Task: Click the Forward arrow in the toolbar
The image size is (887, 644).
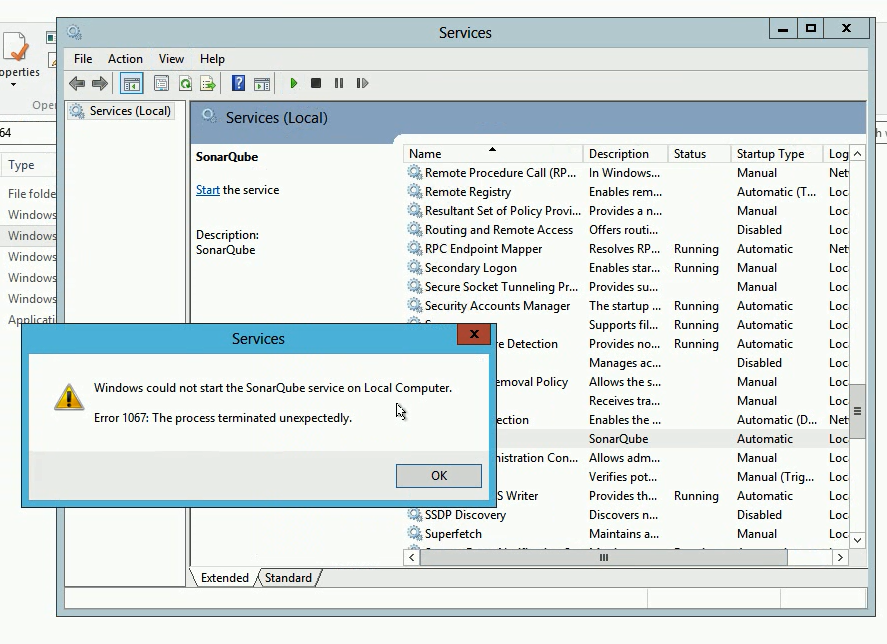Action: point(100,84)
